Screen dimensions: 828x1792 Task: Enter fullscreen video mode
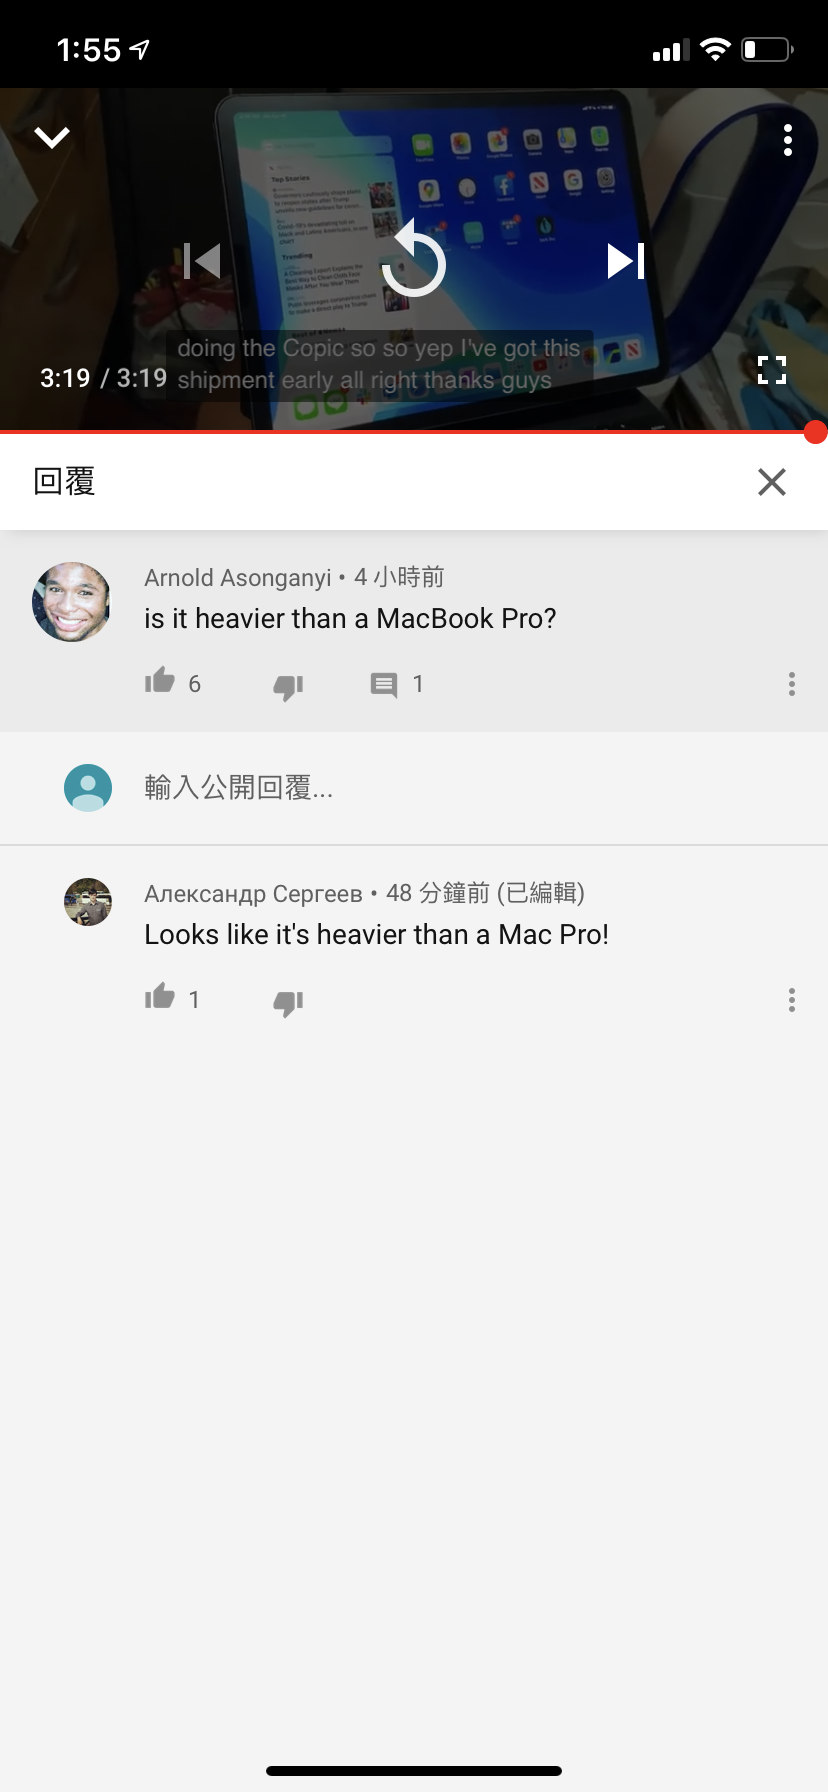pos(772,370)
